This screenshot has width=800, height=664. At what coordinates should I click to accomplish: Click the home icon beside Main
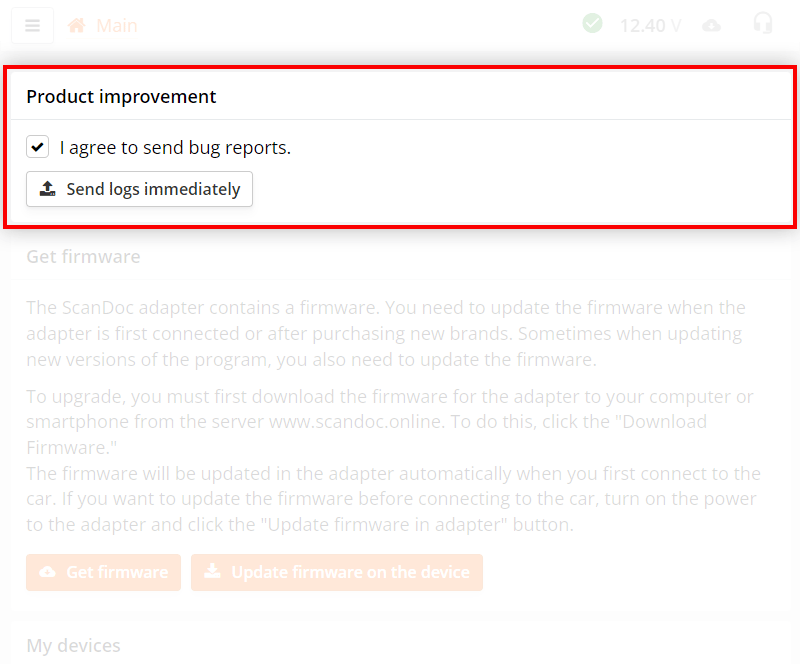[77, 26]
